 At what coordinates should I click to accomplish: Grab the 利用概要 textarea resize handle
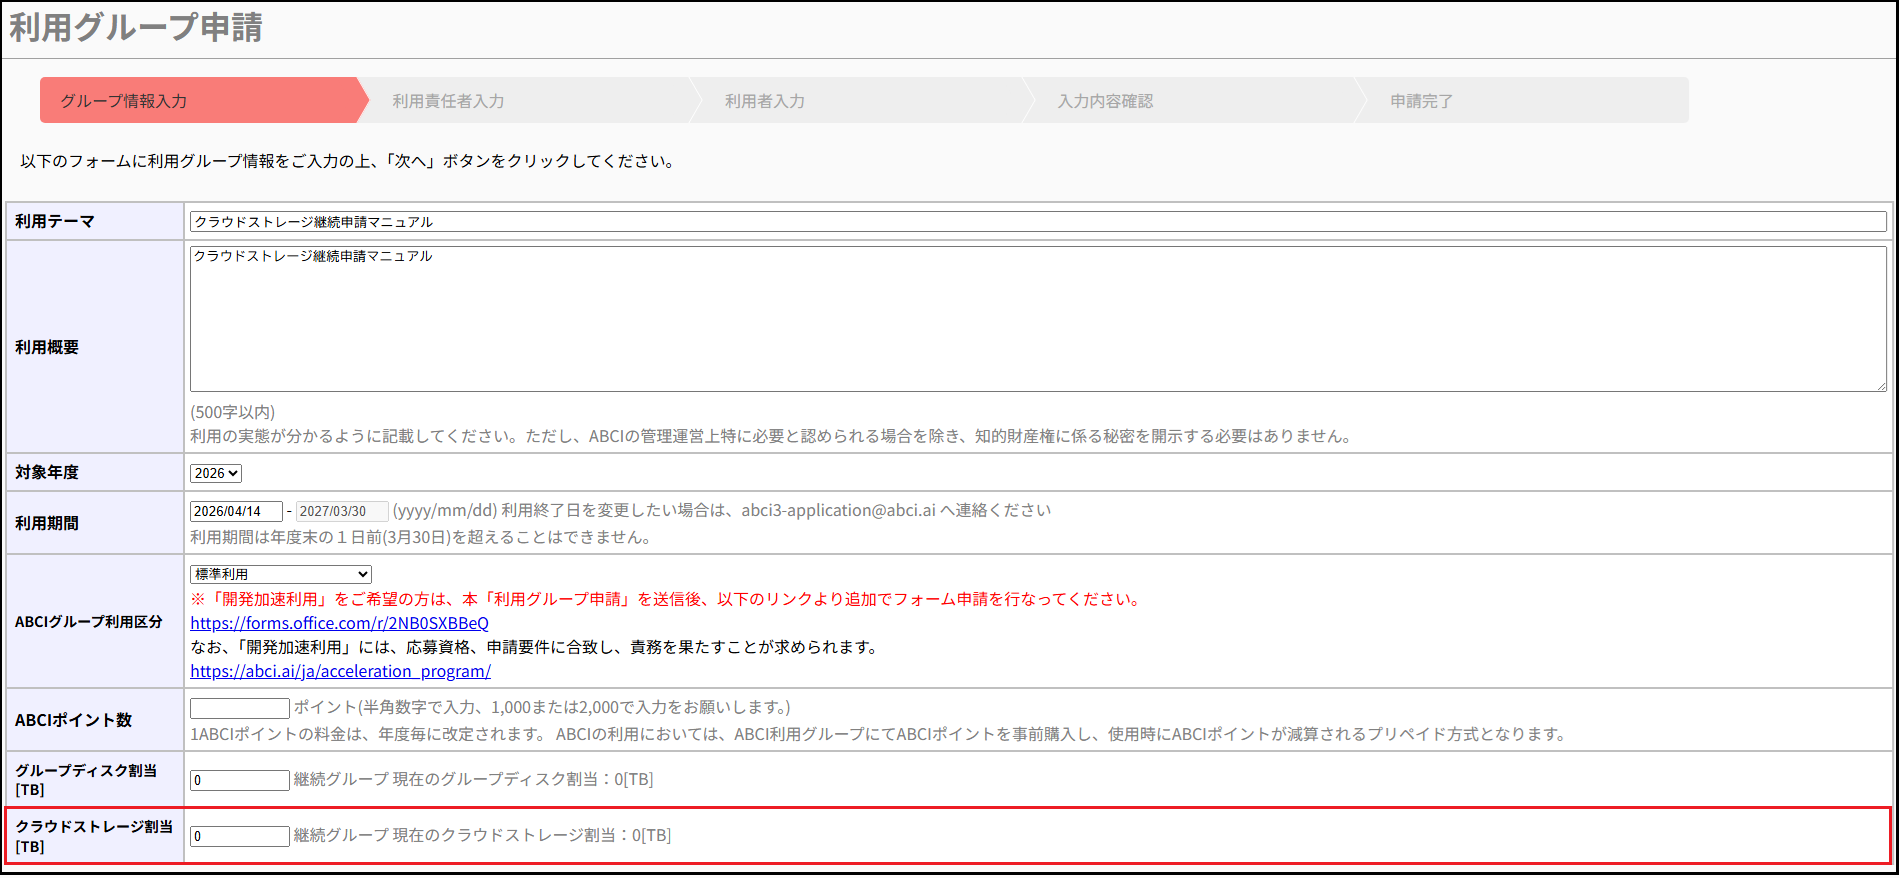coord(1881,386)
